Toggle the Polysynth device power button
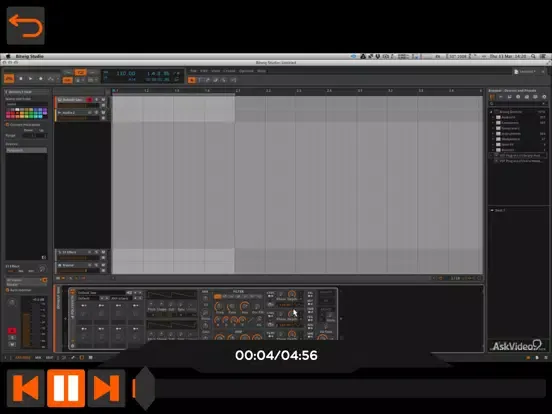This screenshot has height=414, width=552. pyautogui.click(x=73, y=292)
